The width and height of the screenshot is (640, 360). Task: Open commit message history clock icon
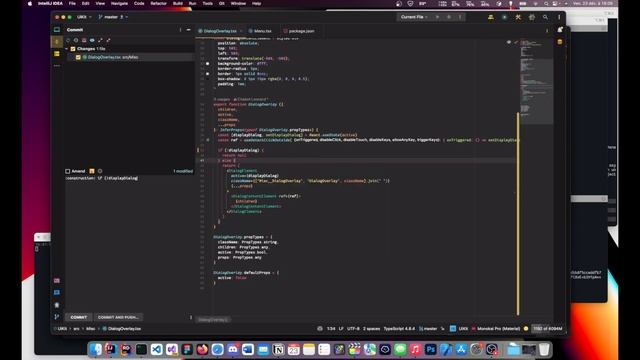[x=100, y=171]
